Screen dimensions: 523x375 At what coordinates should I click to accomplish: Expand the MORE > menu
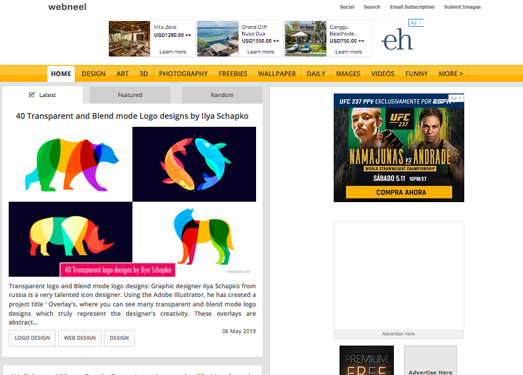(451, 74)
